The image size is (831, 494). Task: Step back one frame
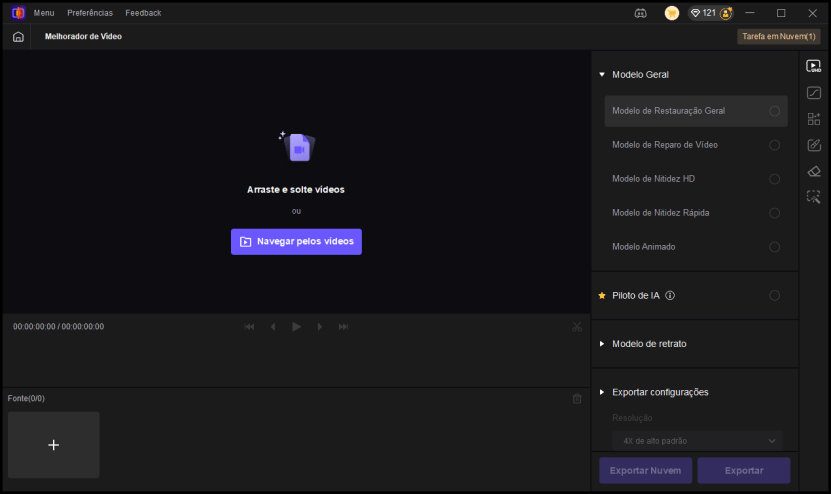(x=273, y=327)
